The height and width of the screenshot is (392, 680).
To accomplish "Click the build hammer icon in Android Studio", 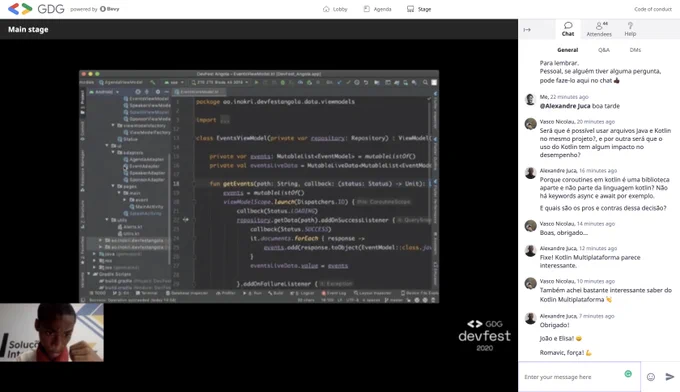I will point(153,82).
